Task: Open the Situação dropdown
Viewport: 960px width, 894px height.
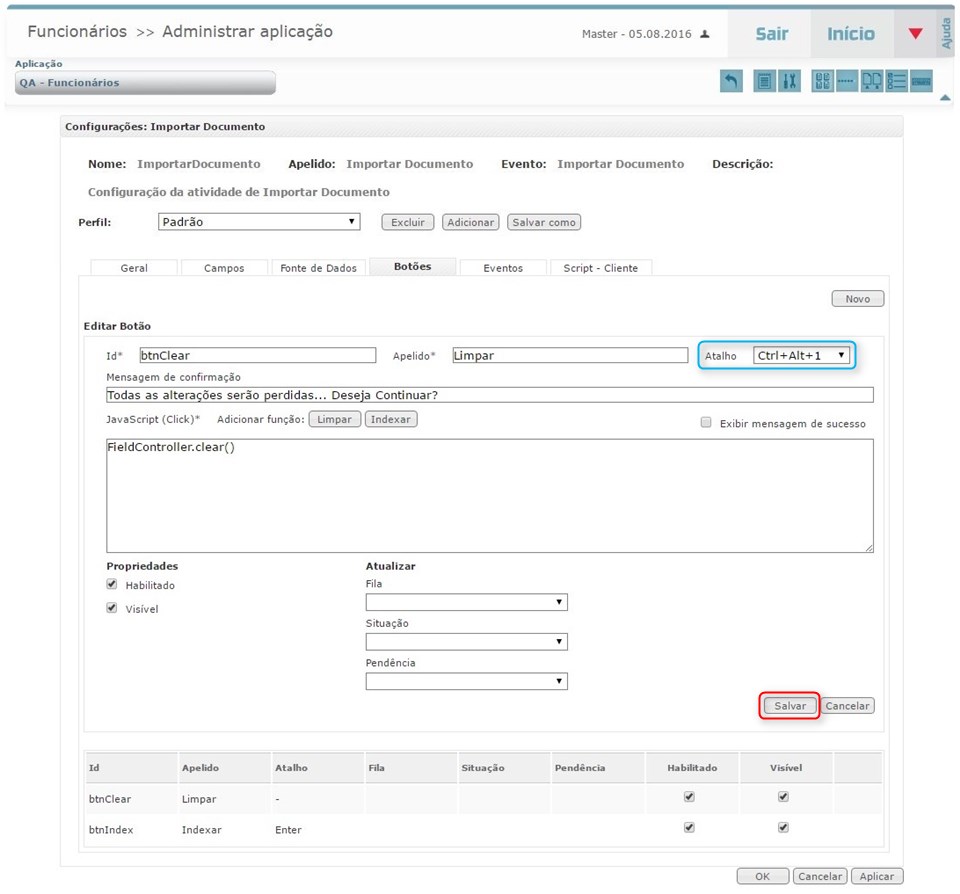Action: point(466,642)
